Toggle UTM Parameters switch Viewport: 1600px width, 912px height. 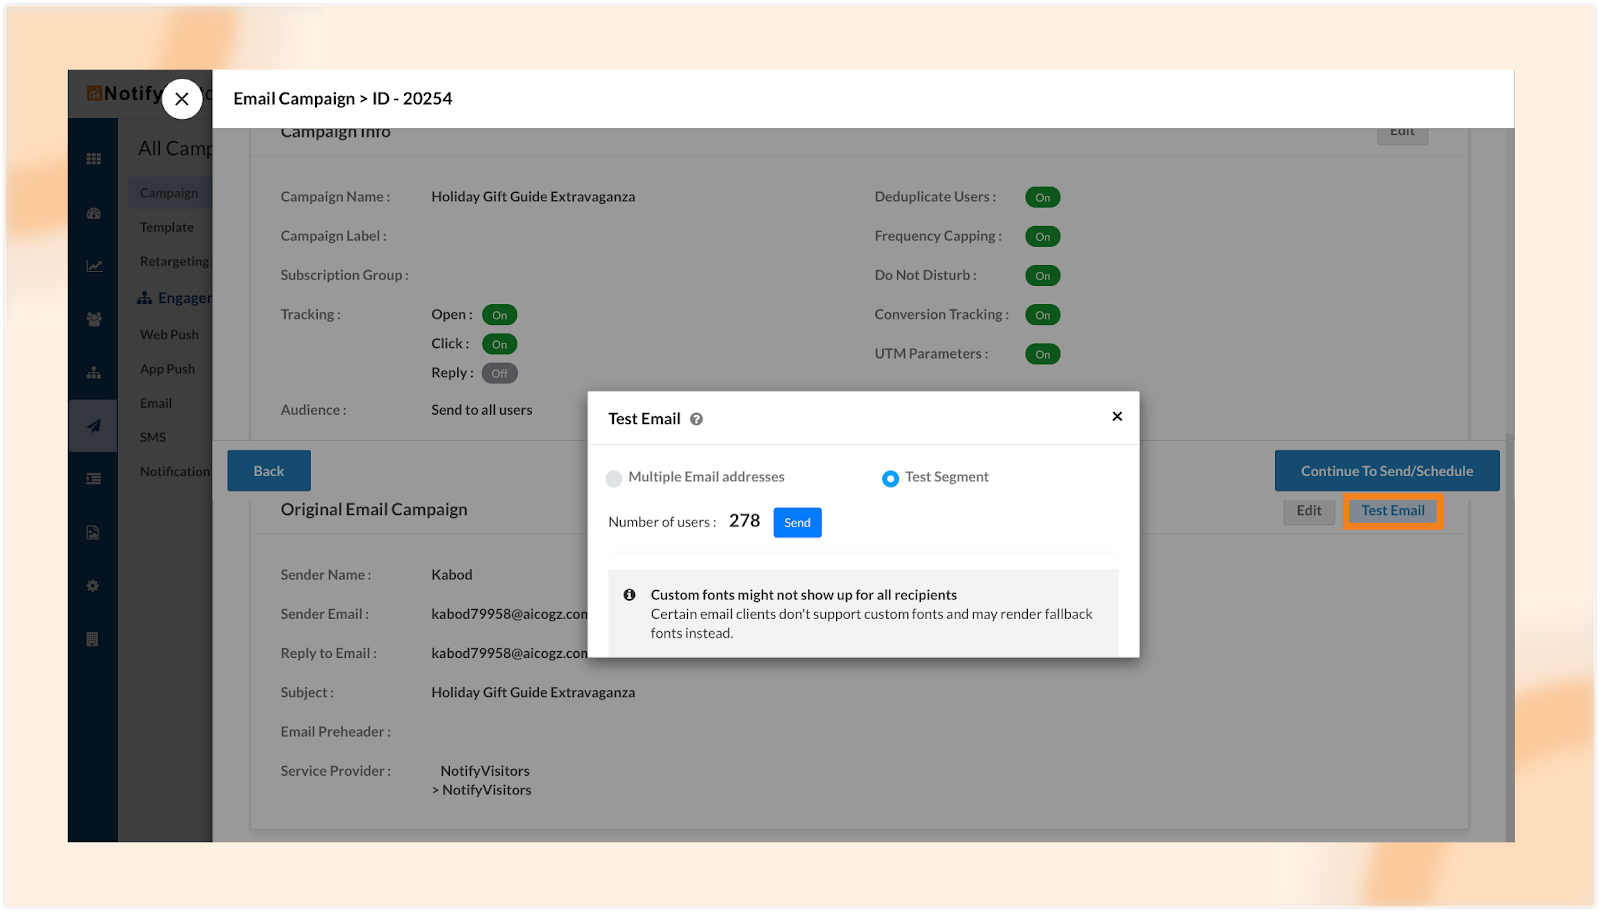click(x=1042, y=354)
